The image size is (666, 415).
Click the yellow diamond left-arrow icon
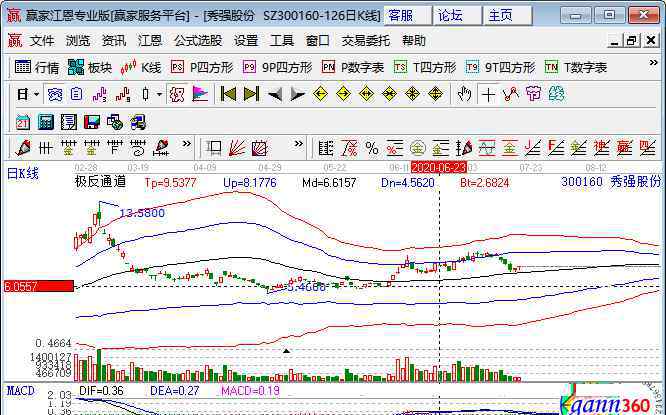[x=320, y=94]
